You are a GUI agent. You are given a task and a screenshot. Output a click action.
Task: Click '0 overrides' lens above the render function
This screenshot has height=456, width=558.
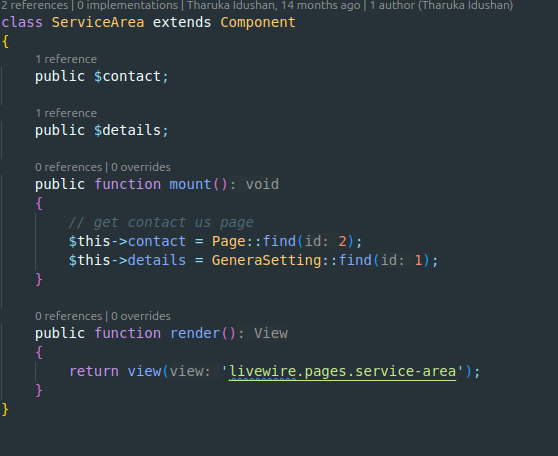pos(141,316)
